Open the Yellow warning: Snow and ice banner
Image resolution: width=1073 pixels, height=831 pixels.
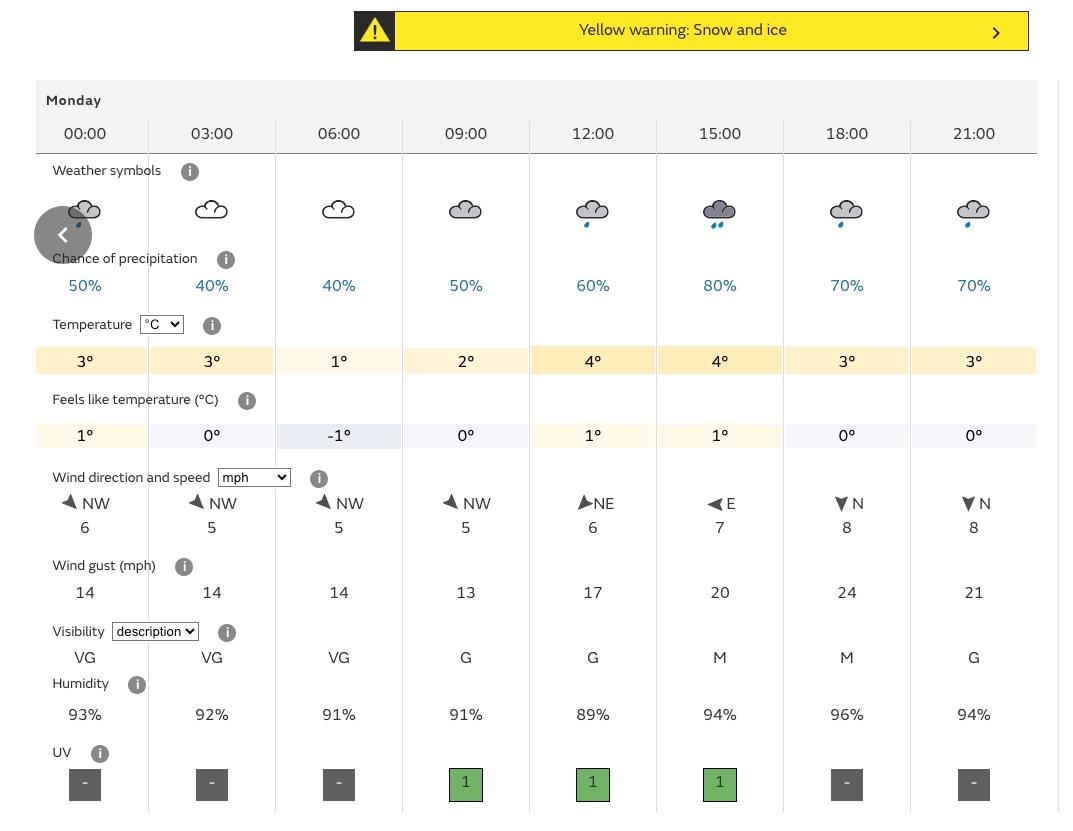[683, 31]
